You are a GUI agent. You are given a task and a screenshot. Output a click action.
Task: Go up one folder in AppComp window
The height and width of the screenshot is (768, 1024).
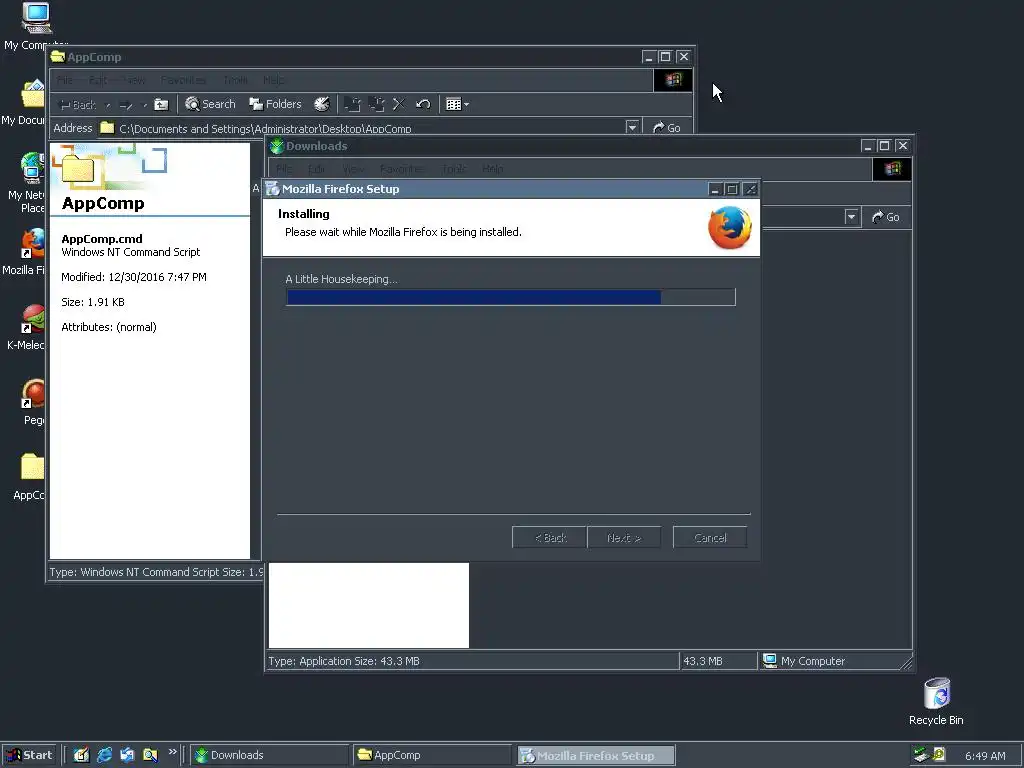[x=161, y=104]
